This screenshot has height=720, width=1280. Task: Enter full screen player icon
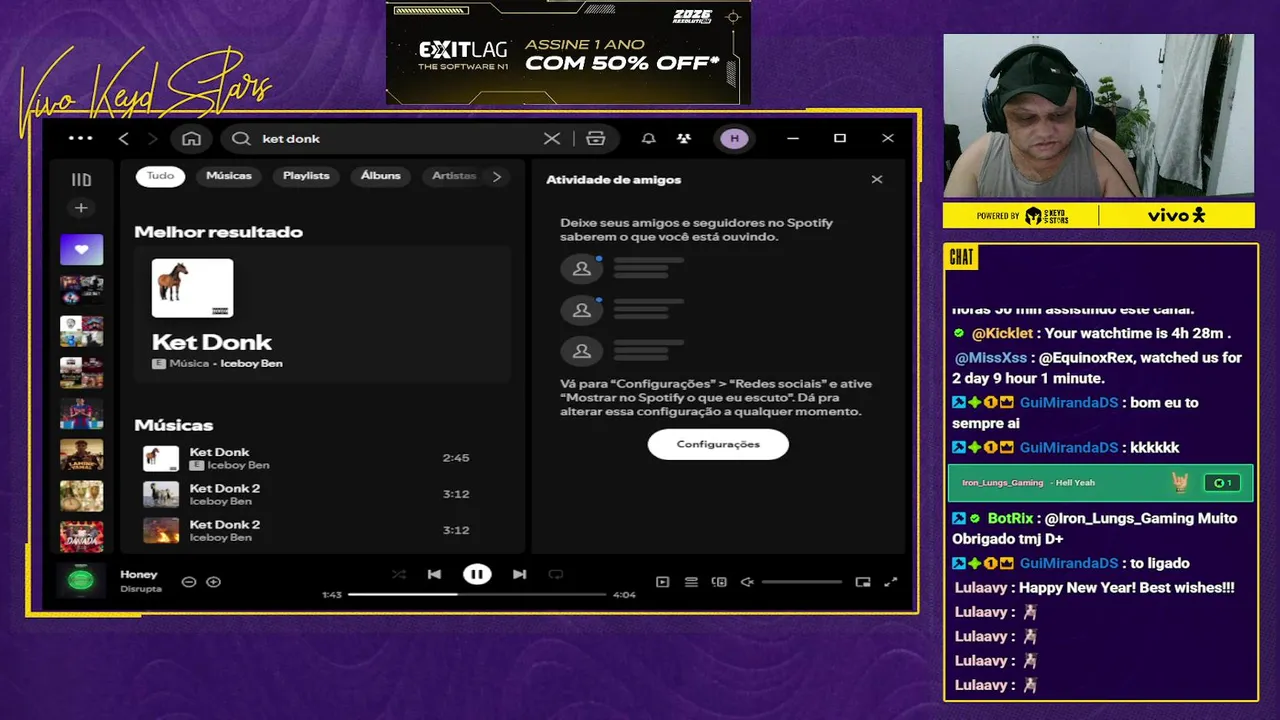coord(891,582)
